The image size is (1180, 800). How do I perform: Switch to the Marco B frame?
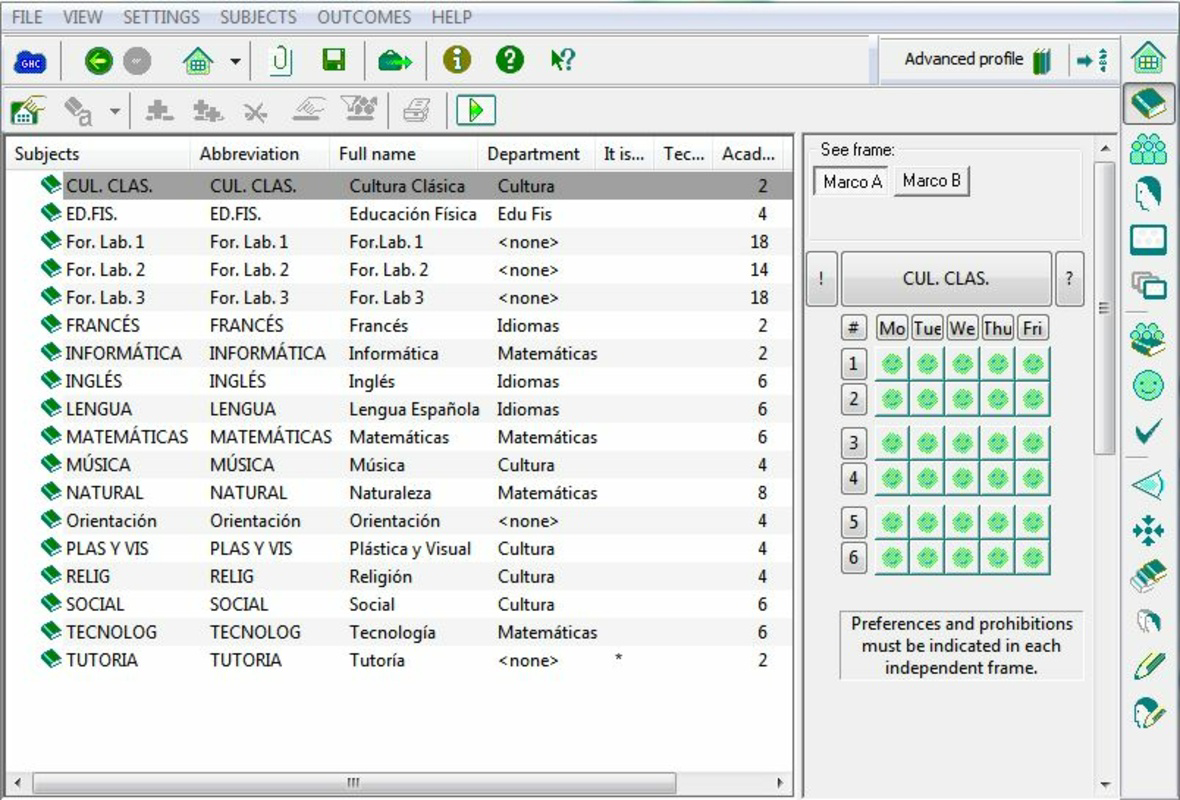pos(932,181)
